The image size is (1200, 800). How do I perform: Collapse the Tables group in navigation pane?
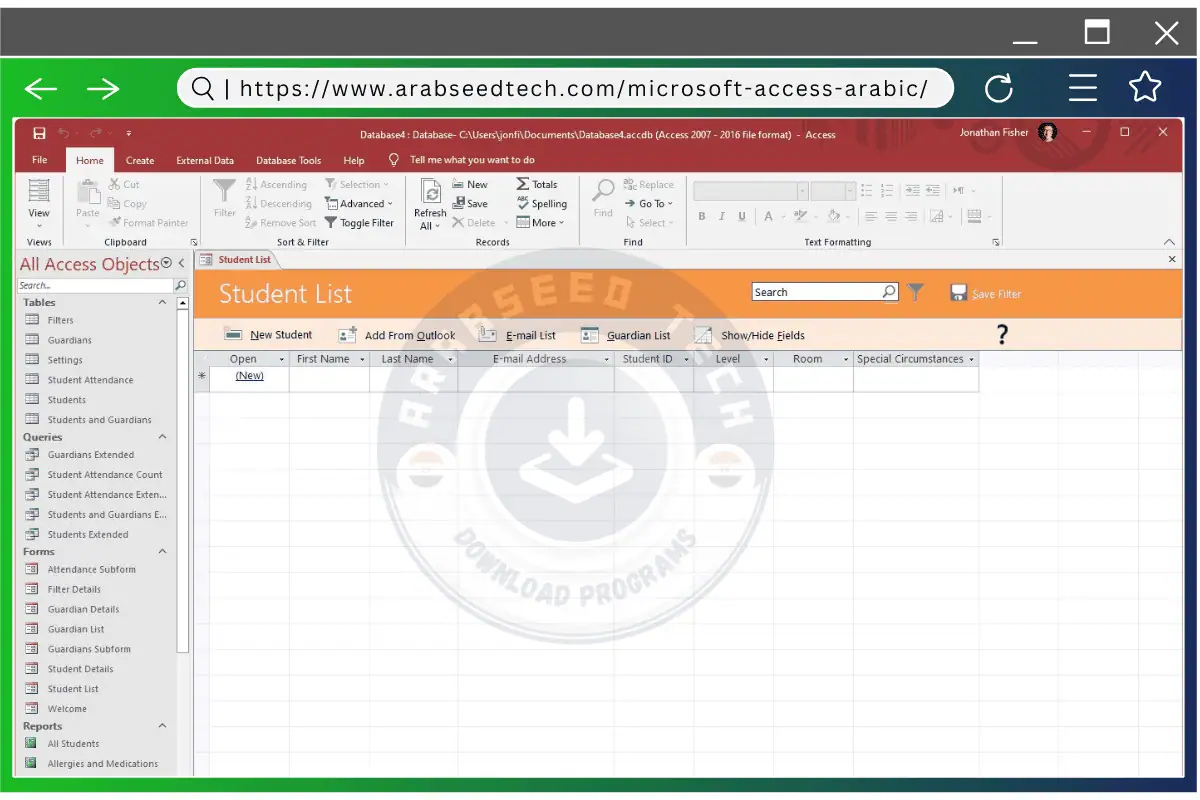pyautogui.click(x=162, y=302)
